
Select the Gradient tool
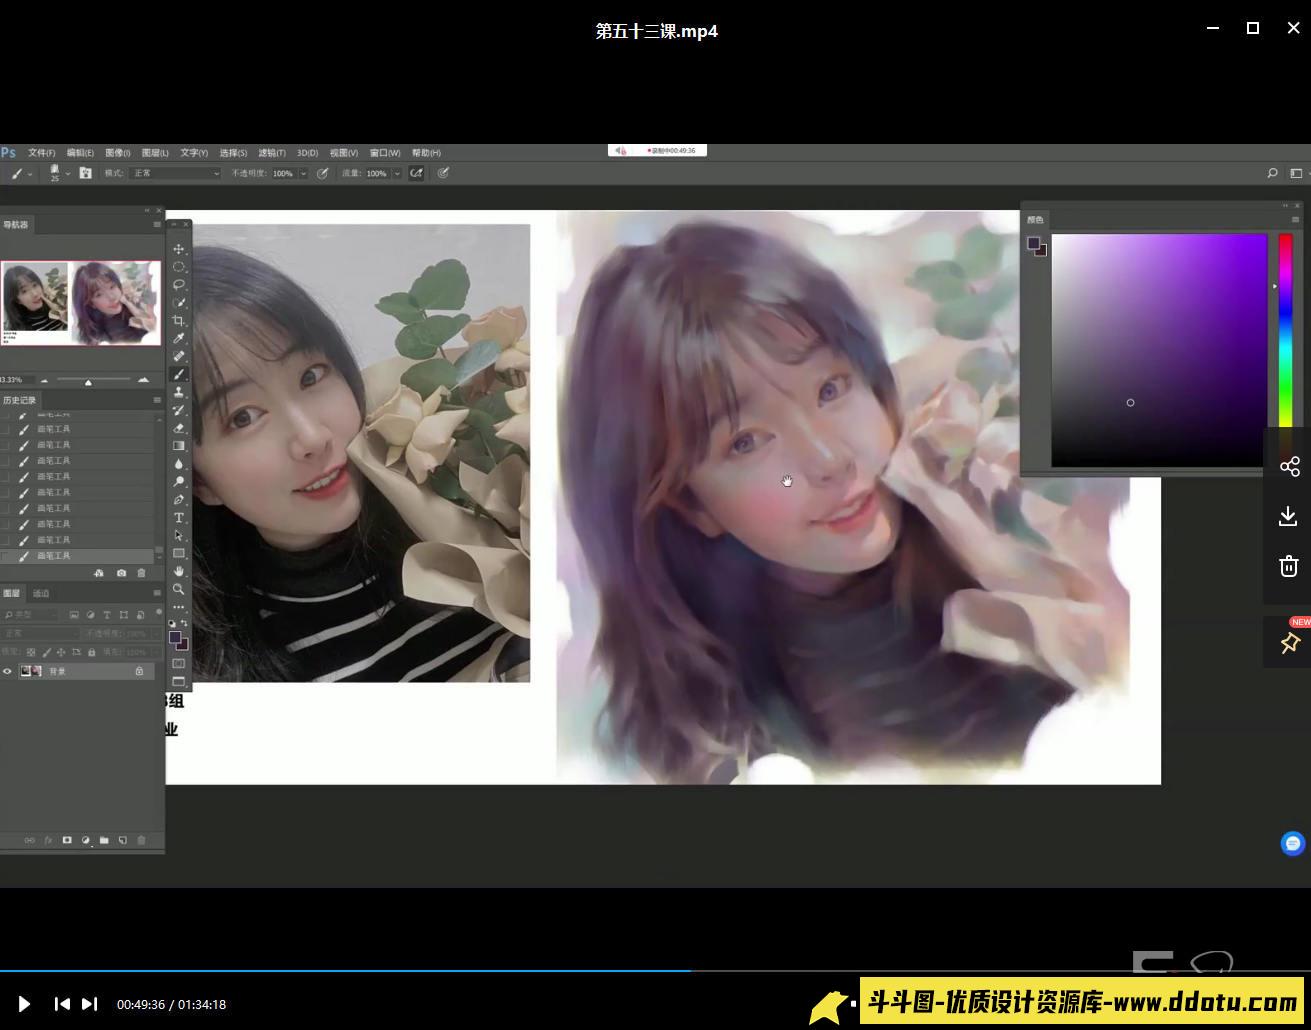[179, 446]
